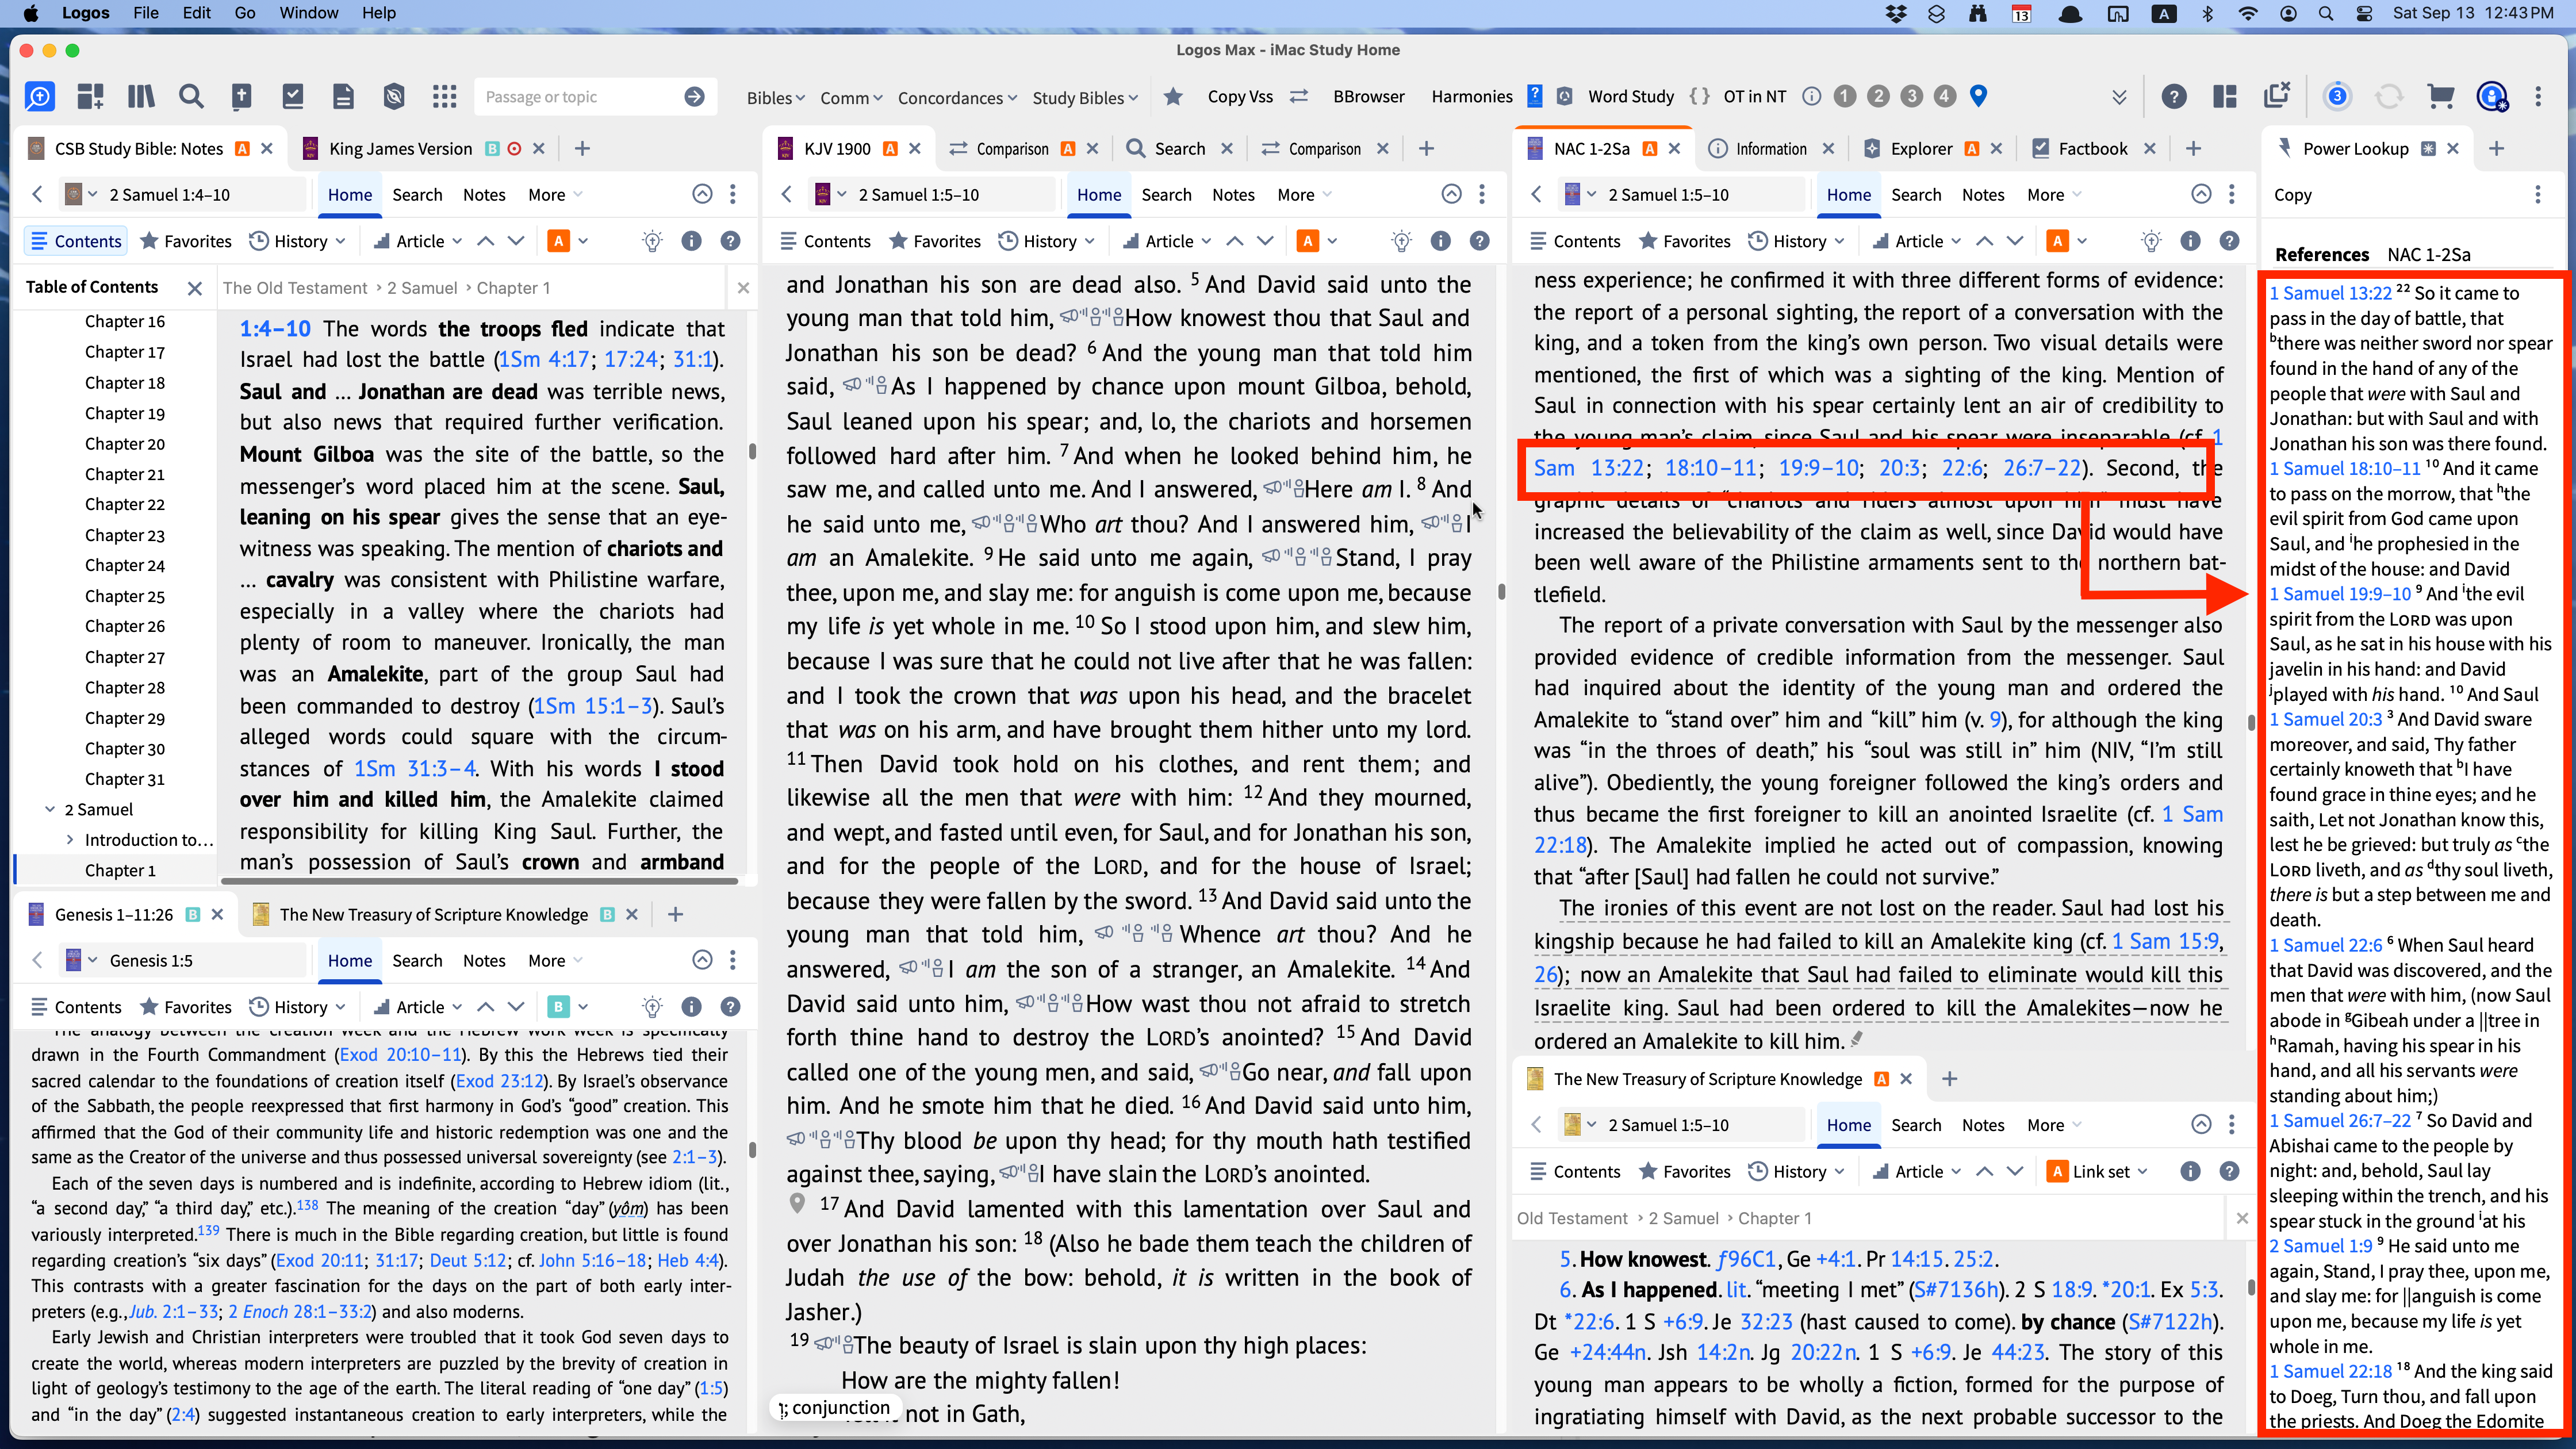The height and width of the screenshot is (1449, 2576).
Task: Open the Window menu in menu bar
Action: 308,13
